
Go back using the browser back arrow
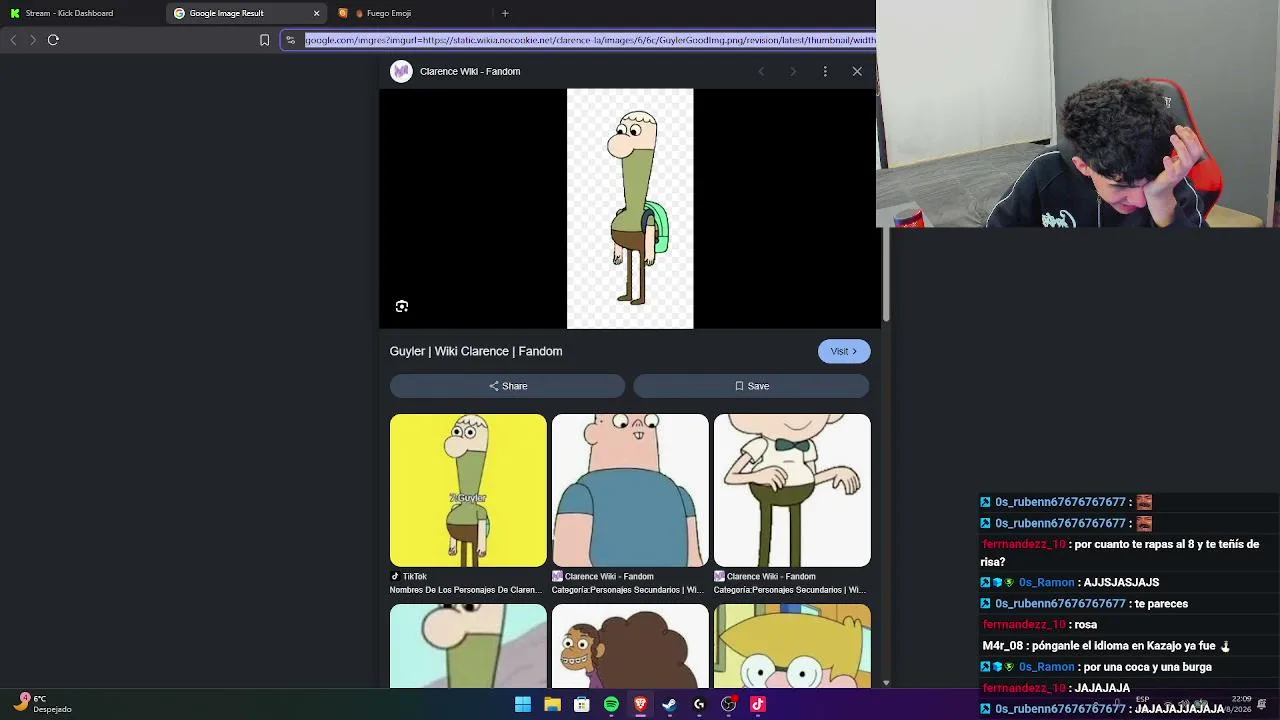[13, 40]
